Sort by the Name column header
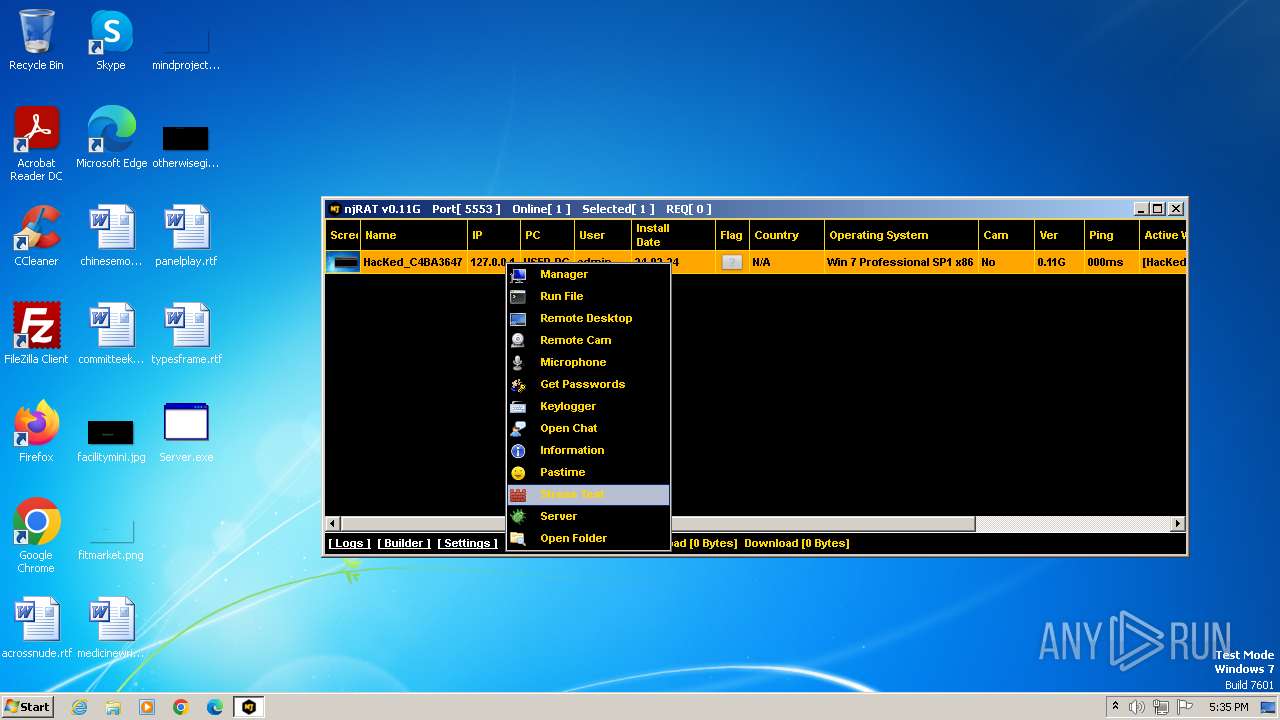Viewport: 1280px width, 720px height. point(414,236)
